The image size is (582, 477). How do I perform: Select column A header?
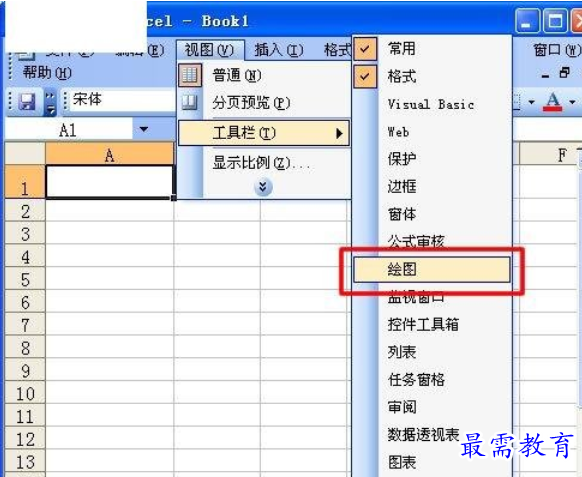(x=109, y=155)
